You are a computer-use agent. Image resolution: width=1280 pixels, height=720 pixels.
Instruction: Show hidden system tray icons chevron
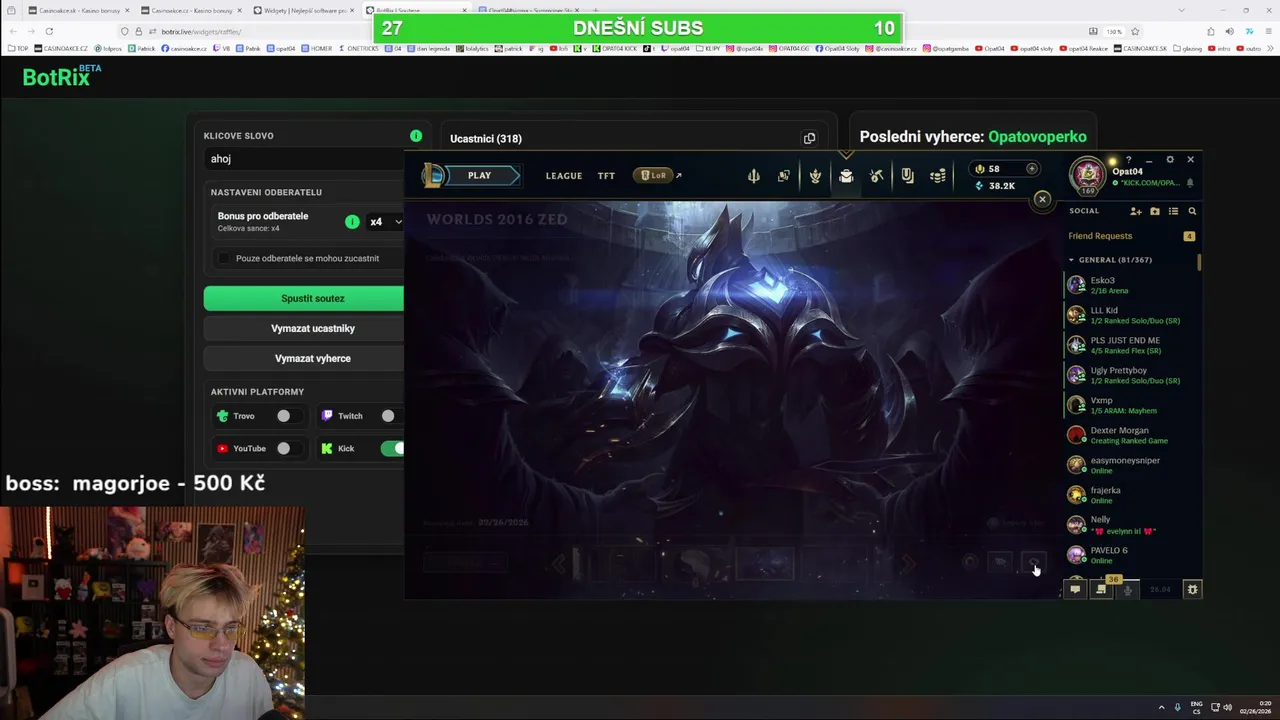[x=1161, y=707]
